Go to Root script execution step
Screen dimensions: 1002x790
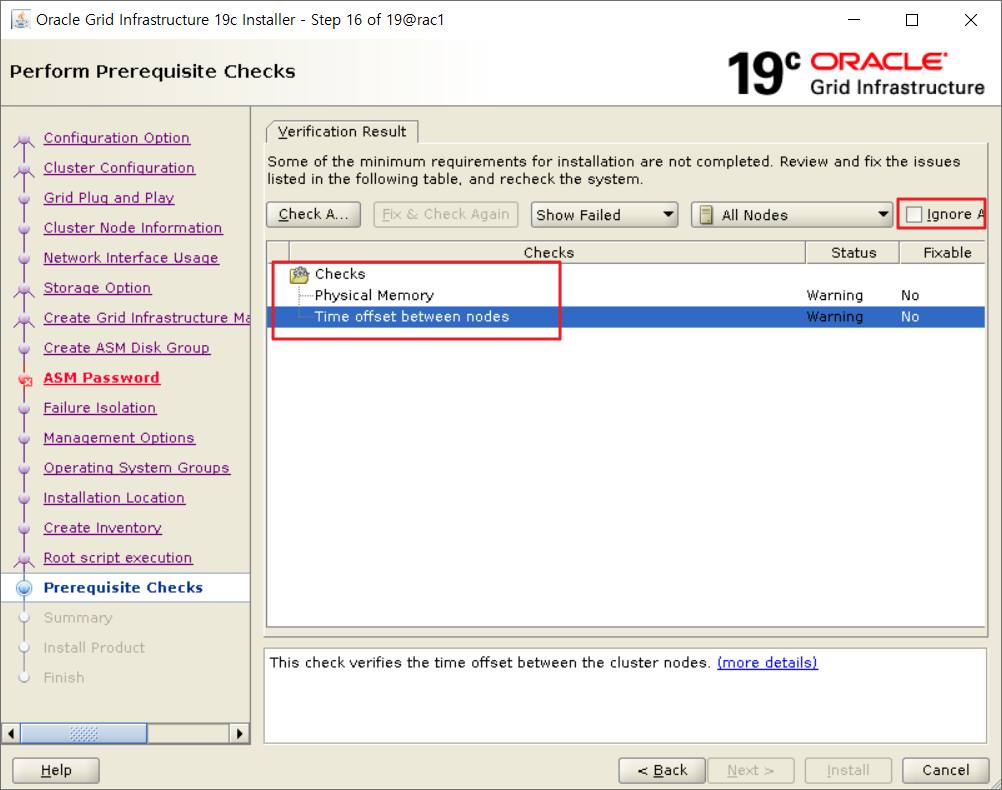pos(118,559)
